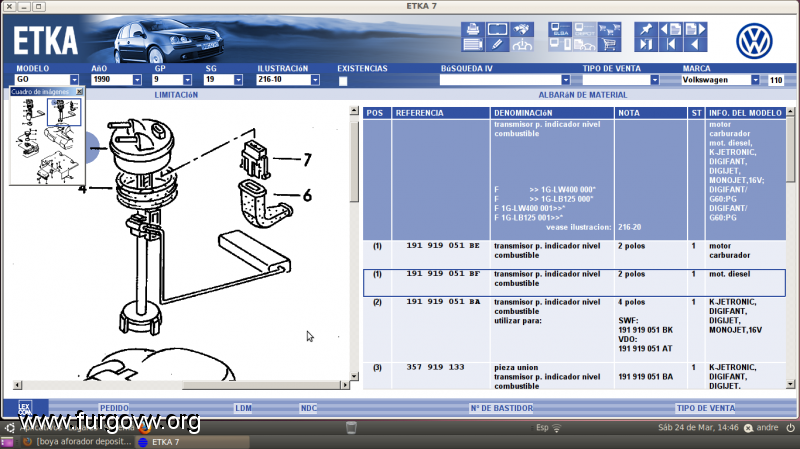Click the NOTA column header

pyautogui.click(x=651, y=113)
